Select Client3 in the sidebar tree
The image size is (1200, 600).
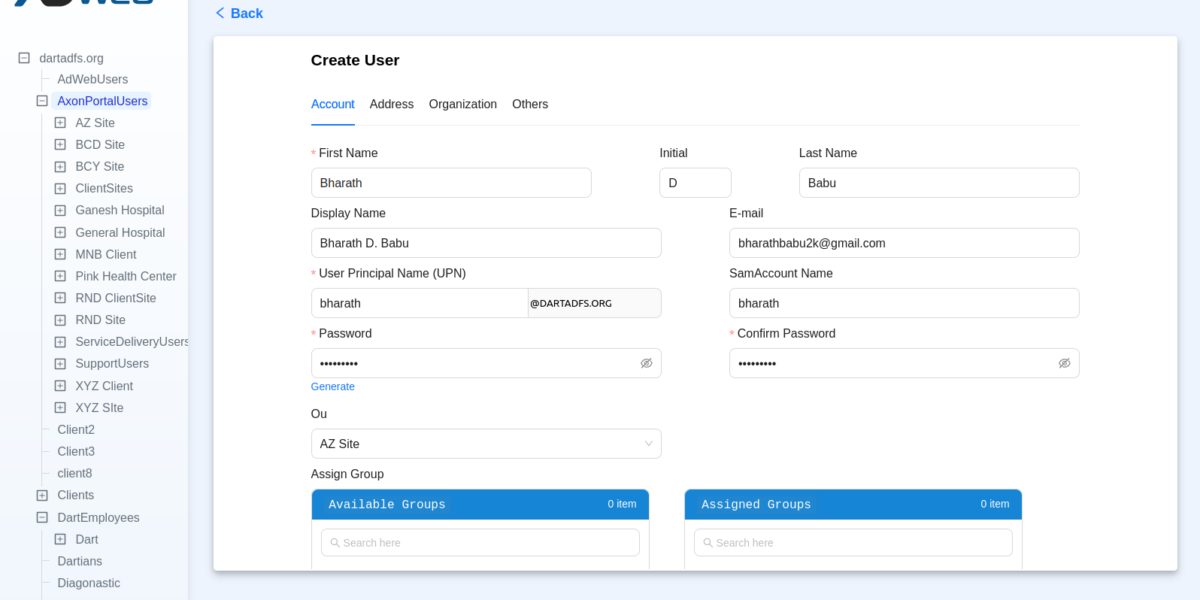[75, 451]
